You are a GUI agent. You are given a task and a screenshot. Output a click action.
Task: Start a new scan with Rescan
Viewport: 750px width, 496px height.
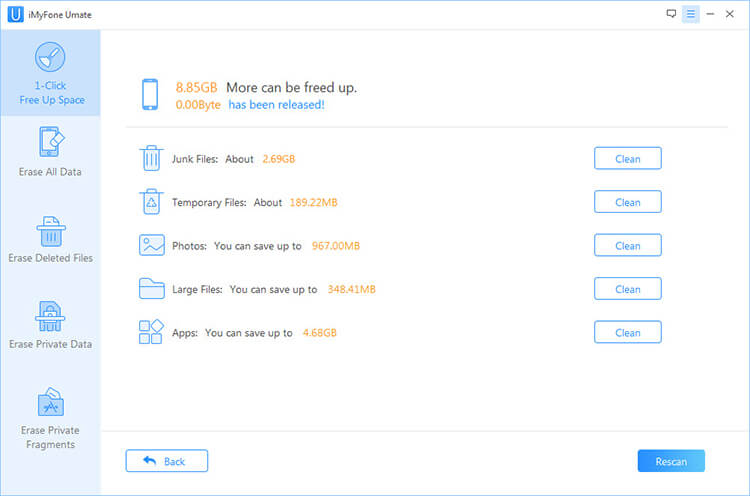tap(671, 461)
